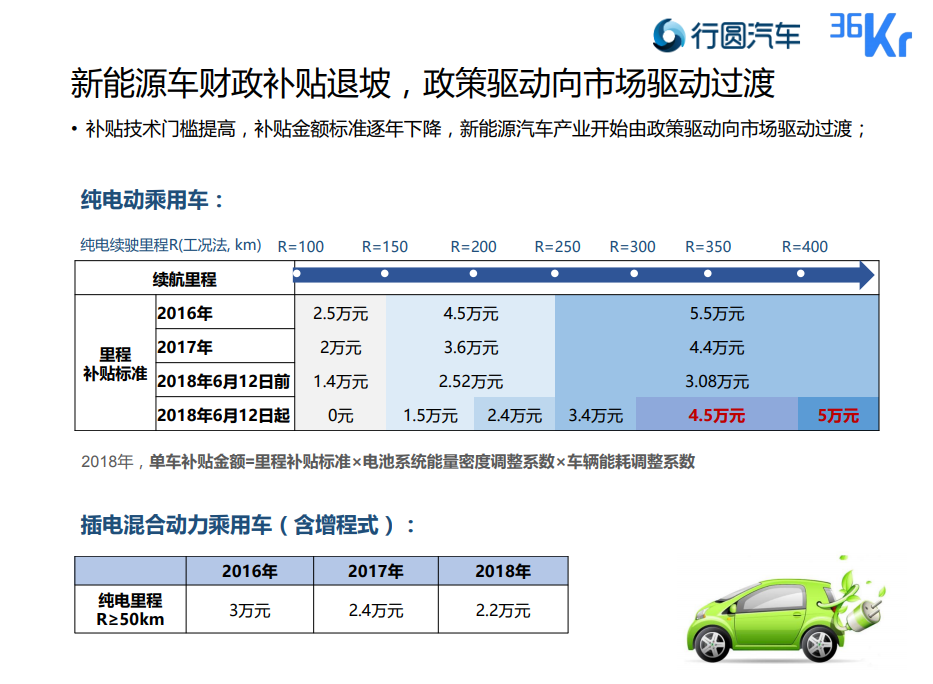Click the 2.5万元 cell
The height and width of the screenshot is (684, 933).
(x=340, y=313)
